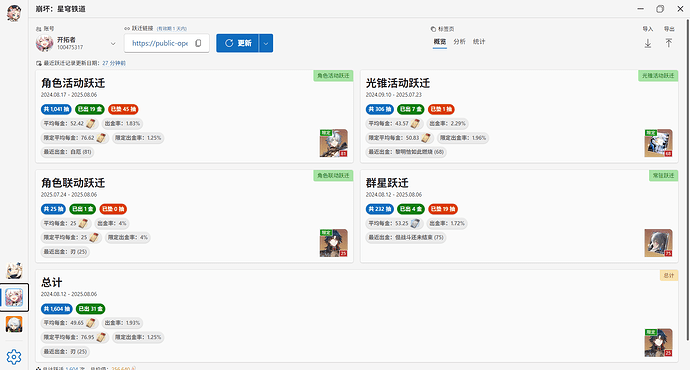Image resolution: width=690 pixels, height=370 pixels.
Task: Click the vertical scrollbar on right edge
Action: [687, 180]
